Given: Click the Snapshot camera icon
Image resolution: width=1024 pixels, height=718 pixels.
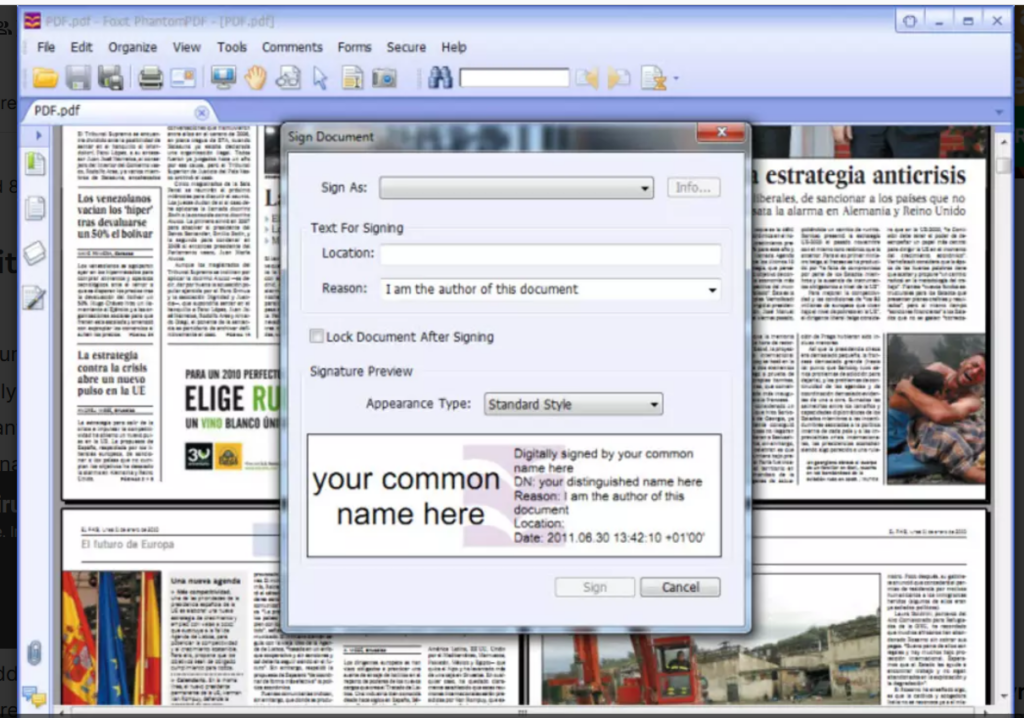Looking at the screenshot, I should click(x=385, y=78).
